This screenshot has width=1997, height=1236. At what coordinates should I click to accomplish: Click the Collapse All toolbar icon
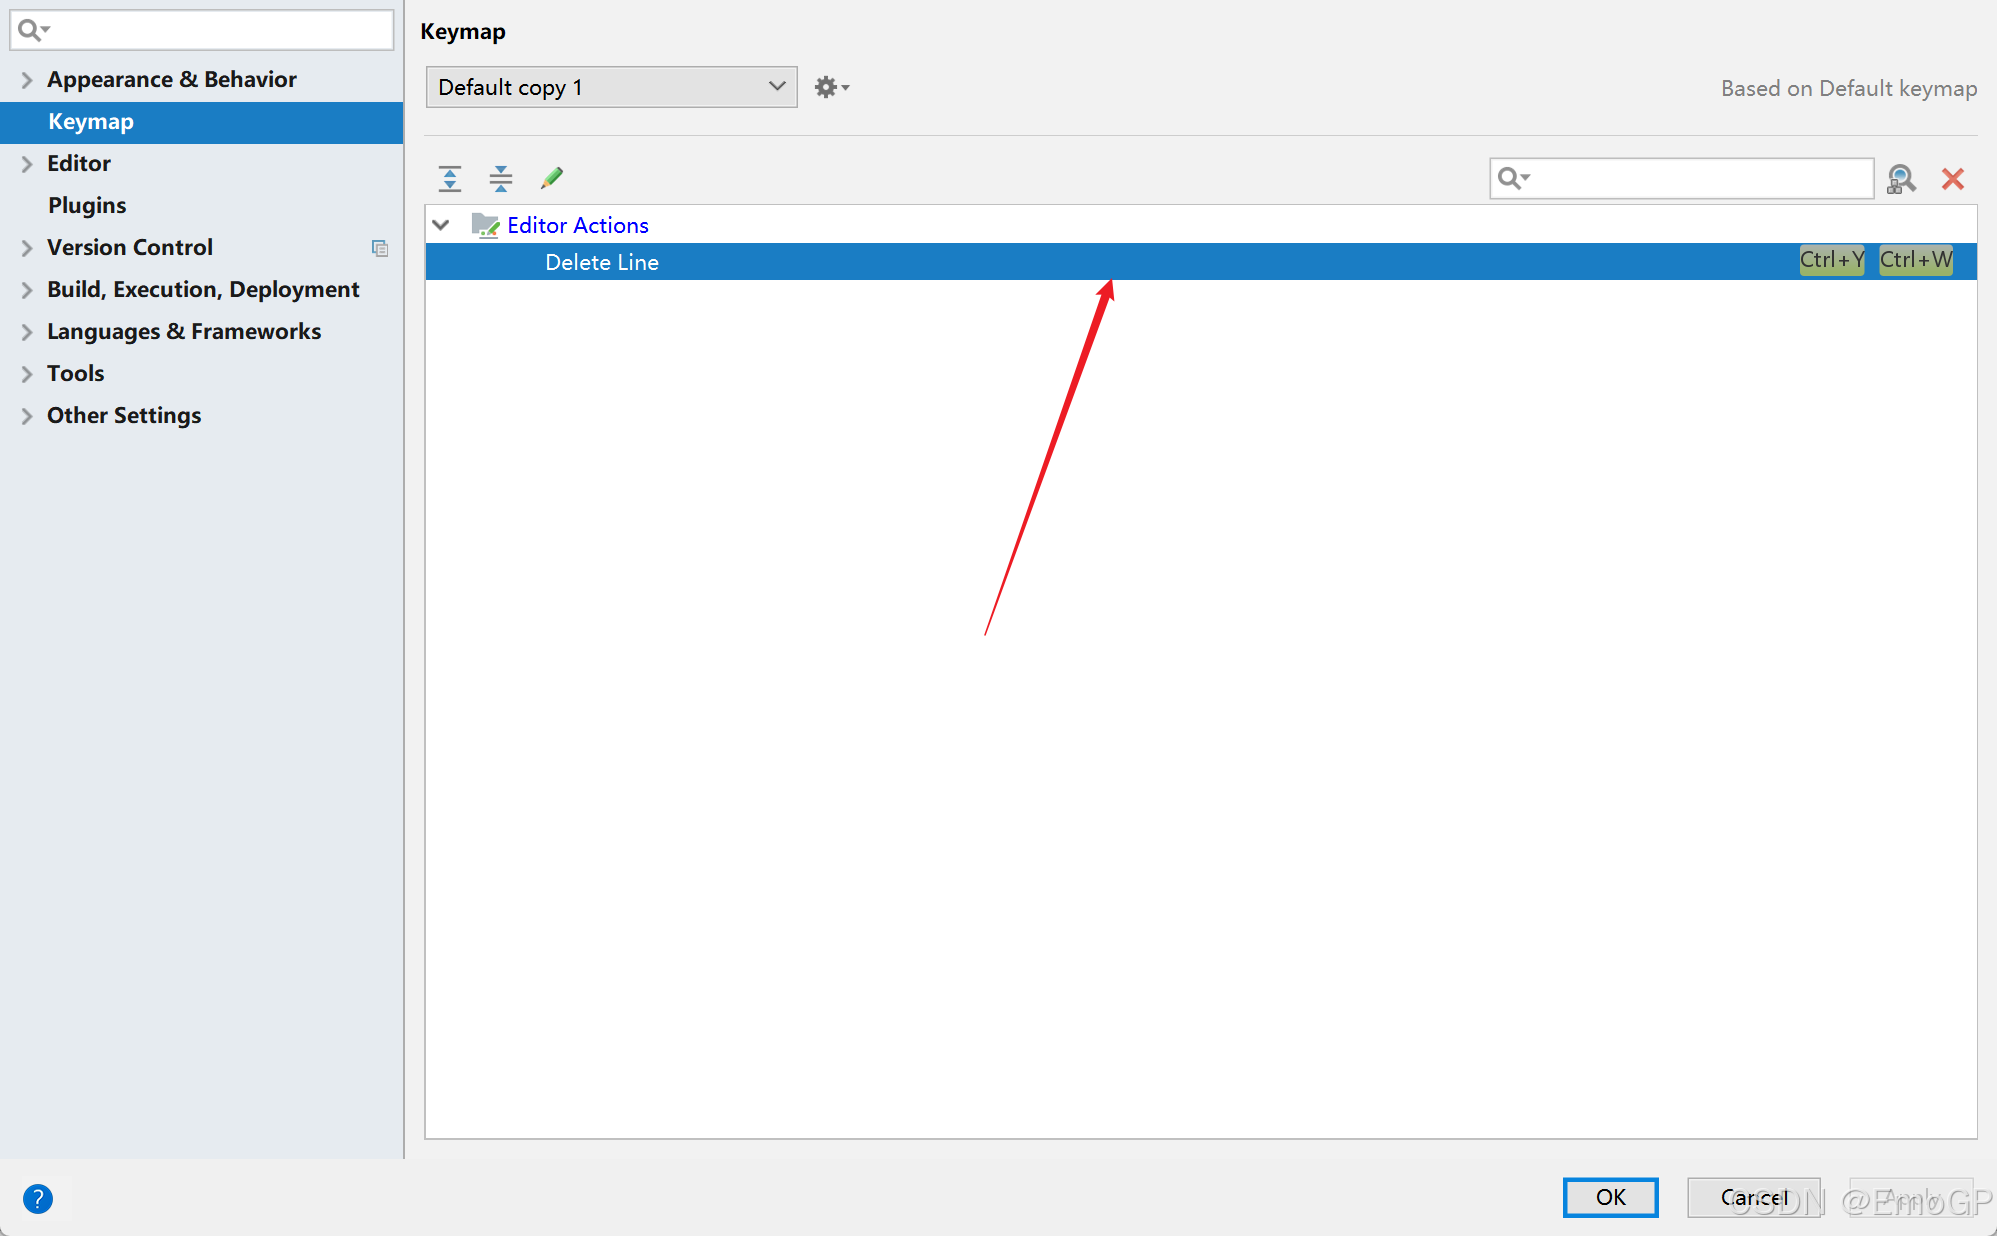click(x=501, y=179)
